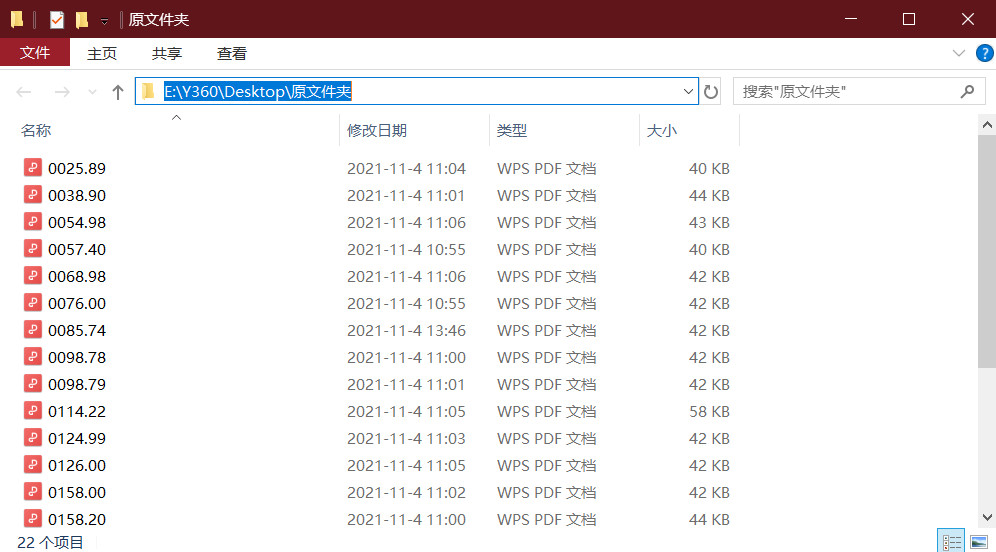Click the Properties checkmark icon in title bar

[x=57, y=20]
